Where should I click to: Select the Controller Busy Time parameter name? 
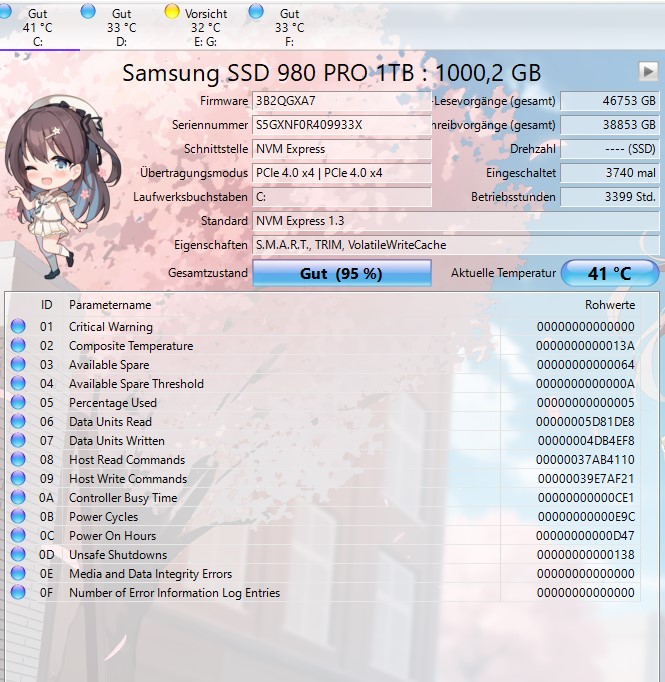pos(123,498)
